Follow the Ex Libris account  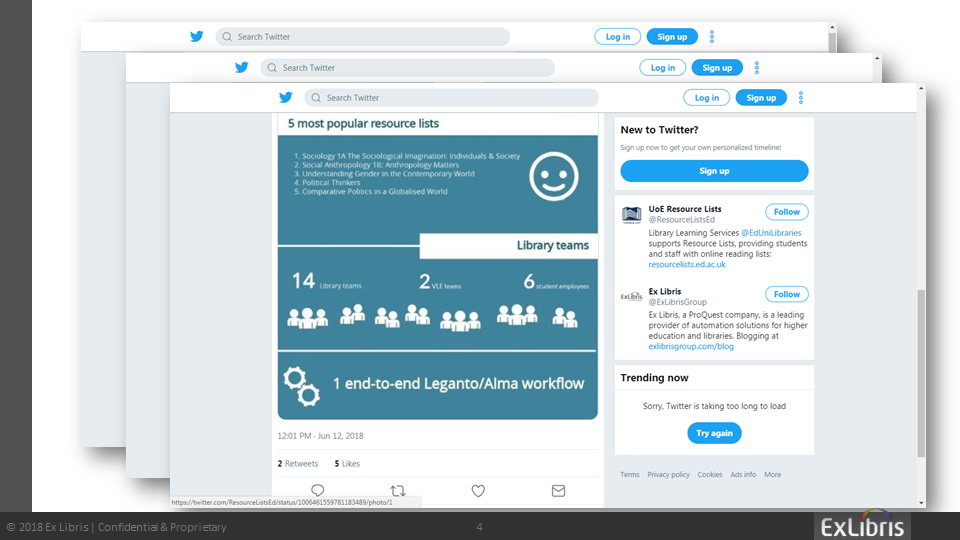pos(786,294)
